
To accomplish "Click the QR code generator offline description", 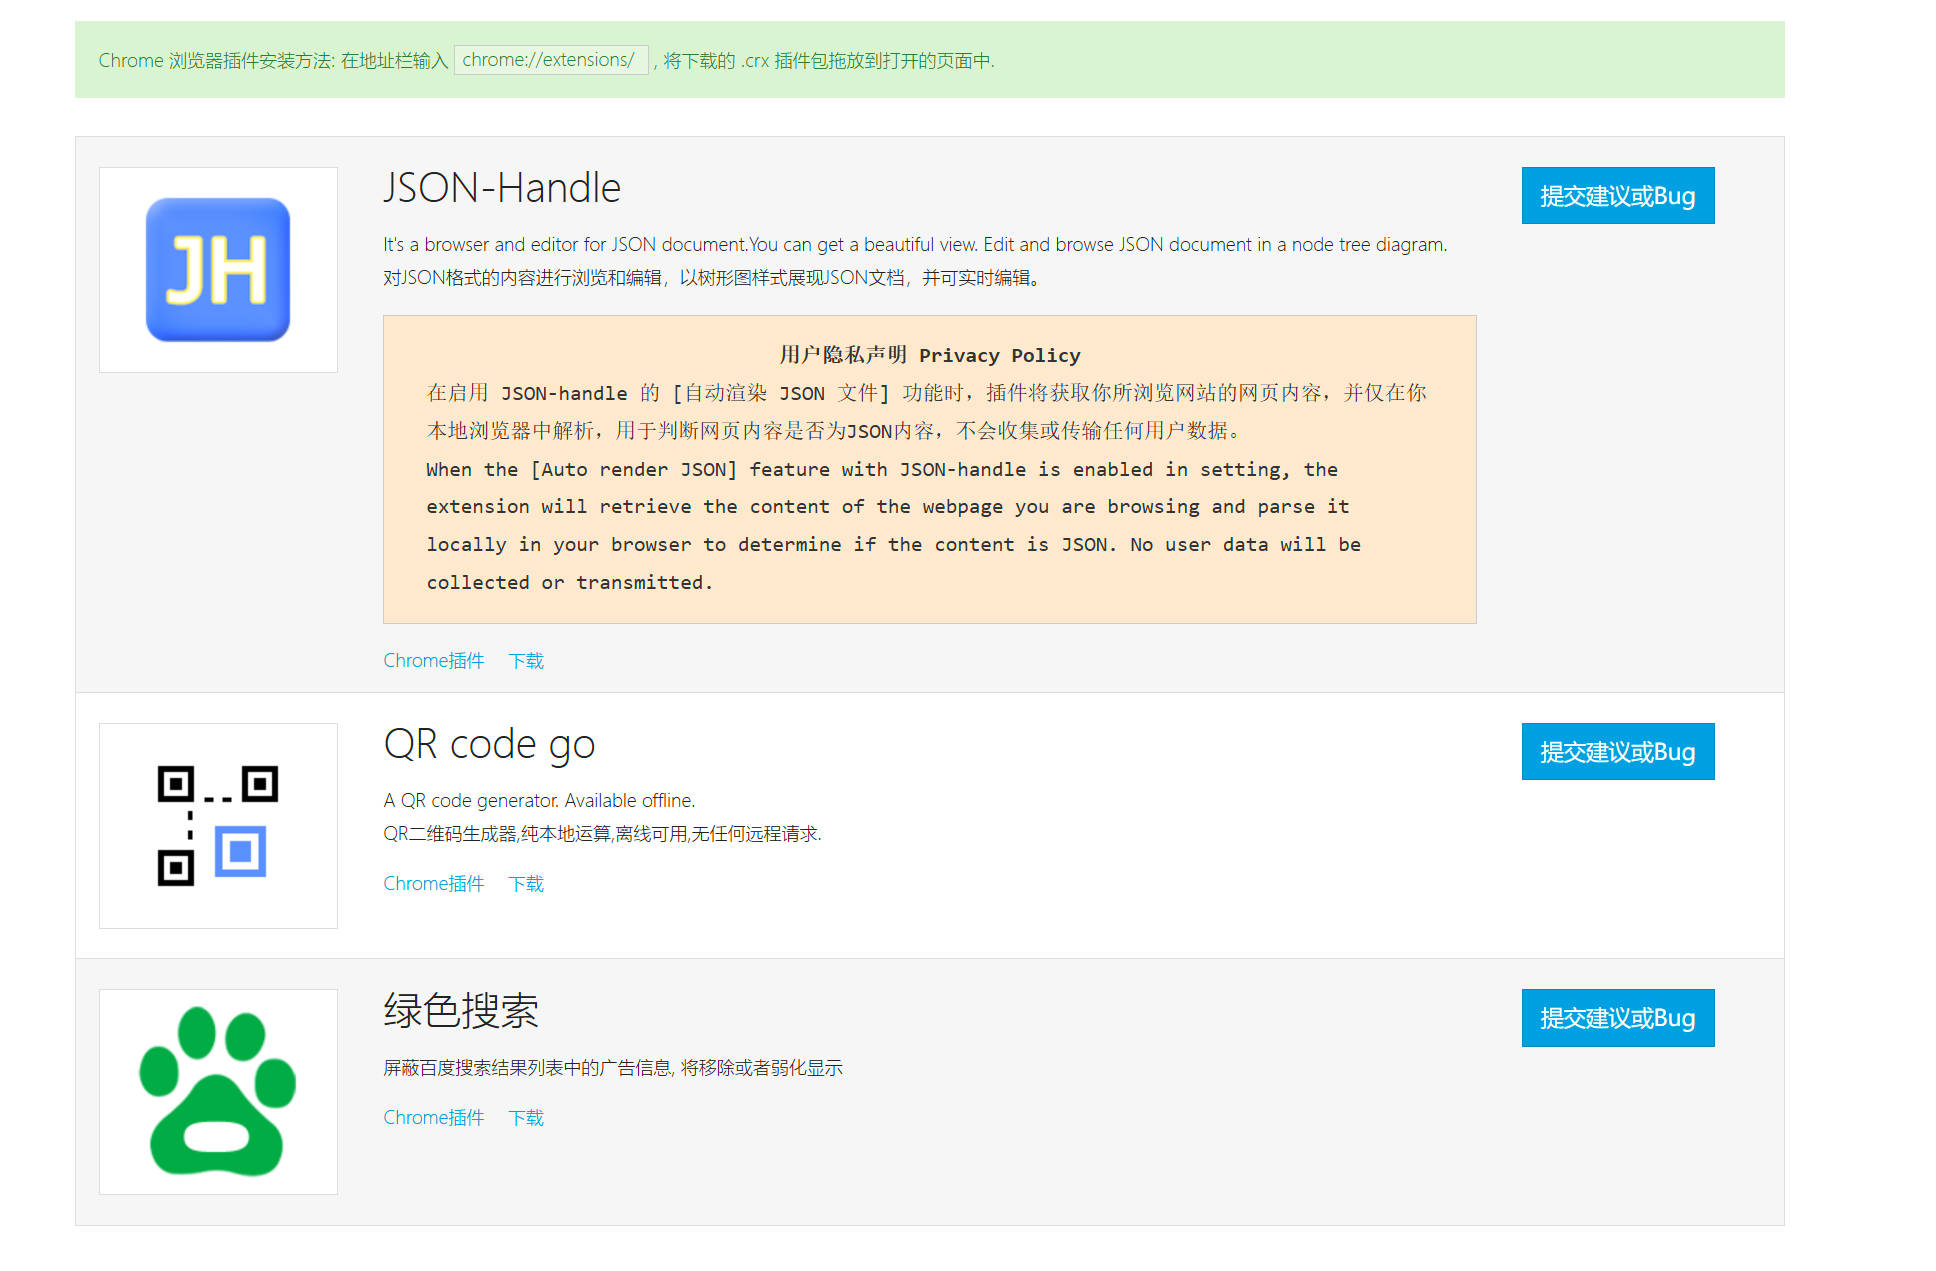I will [x=539, y=800].
